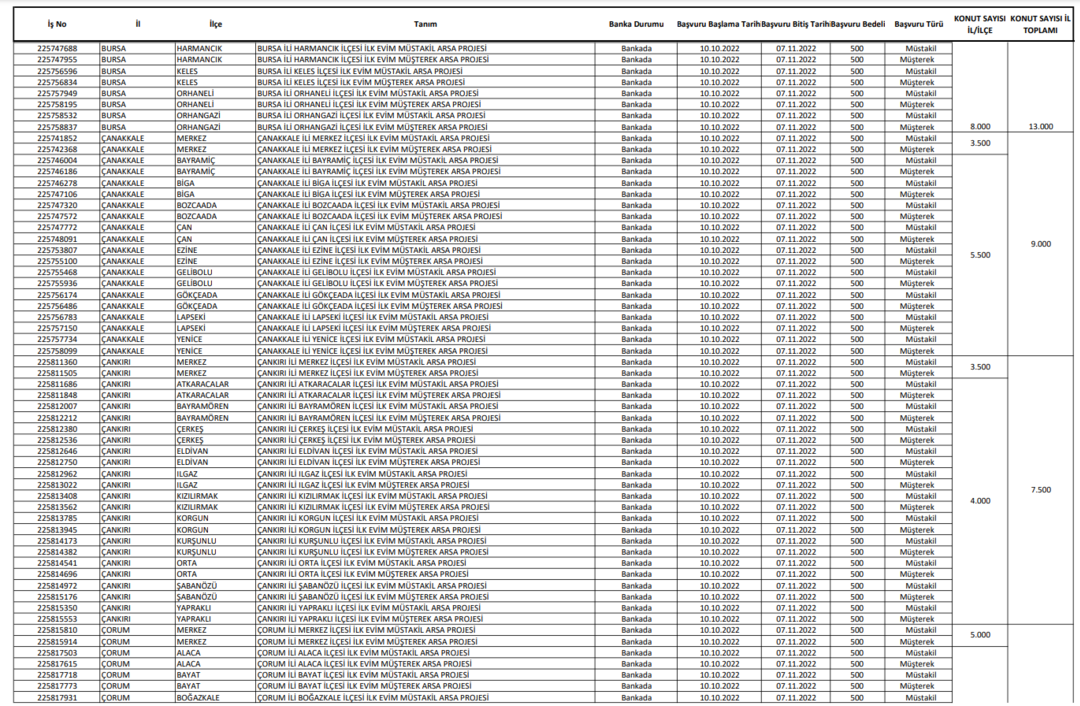The width and height of the screenshot is (1080, 706).
Task: Select the ORHANGAZİ müşterek project description
Action: coord(372,127)
